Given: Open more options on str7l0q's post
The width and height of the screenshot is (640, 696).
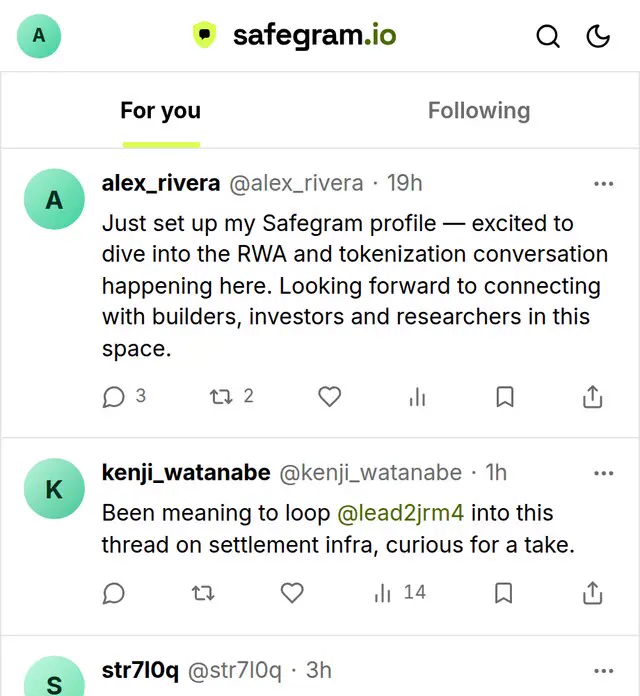Looking at the screenshot, I should pyautogui.click(x=604, y=671).
